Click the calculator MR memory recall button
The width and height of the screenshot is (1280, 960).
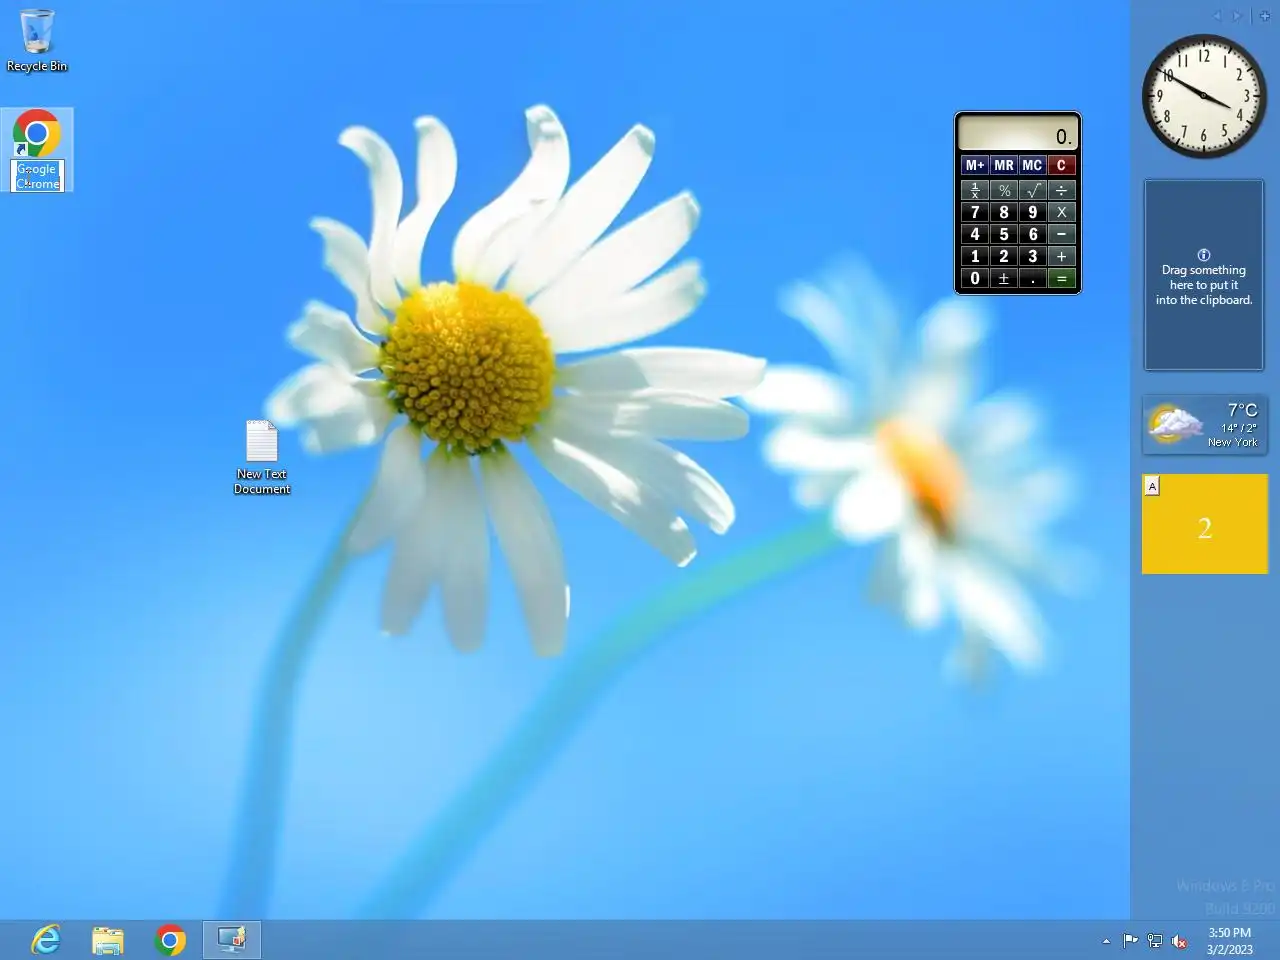point(1004,165)
